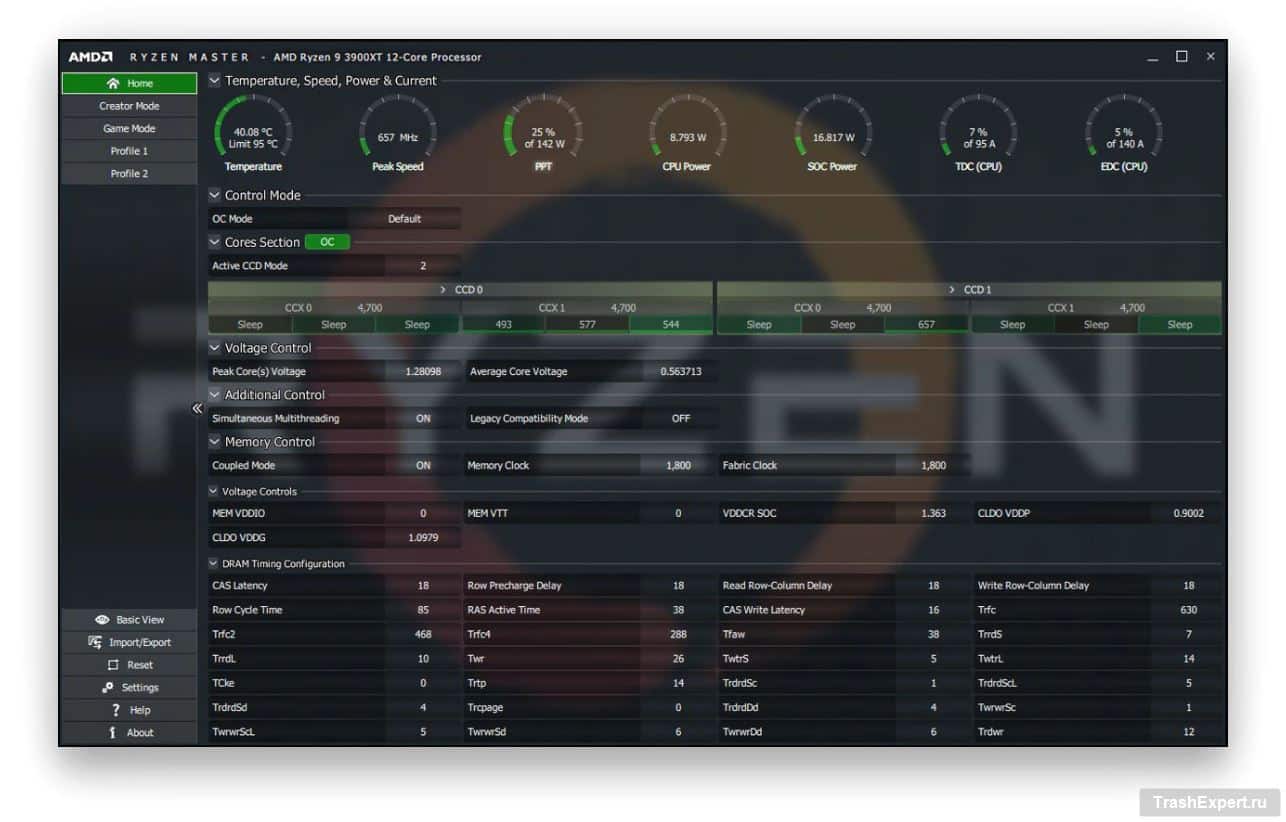Click the TrrdL value 10
The width and height of the screenshot is (1286, 822).
coord(423,659)
